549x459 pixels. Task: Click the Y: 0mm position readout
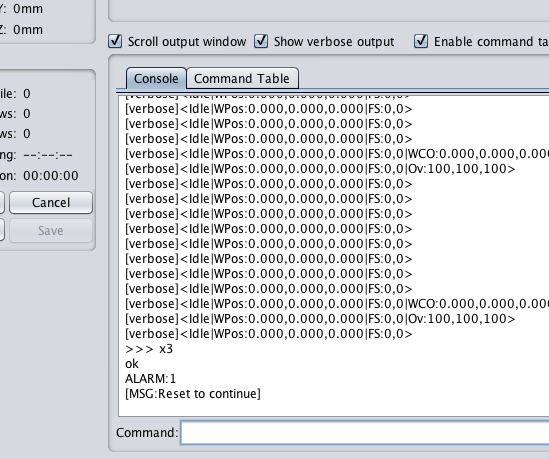click(x=21, y=9)
